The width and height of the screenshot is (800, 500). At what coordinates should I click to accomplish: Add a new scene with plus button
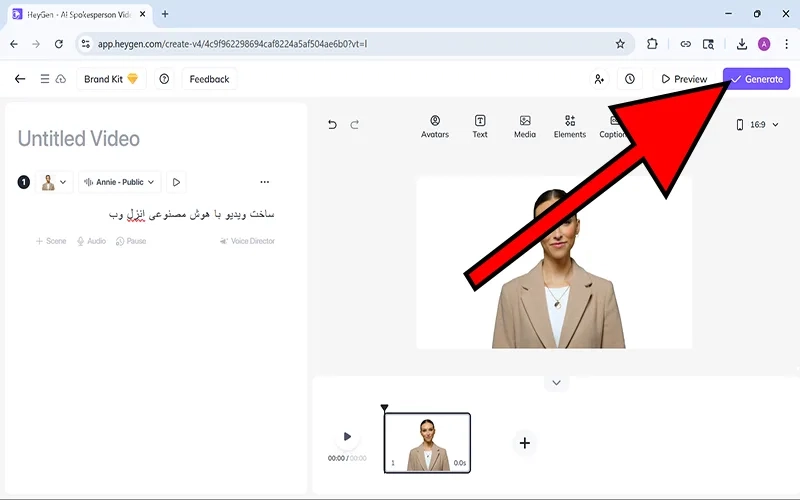(x=524, y=443)
